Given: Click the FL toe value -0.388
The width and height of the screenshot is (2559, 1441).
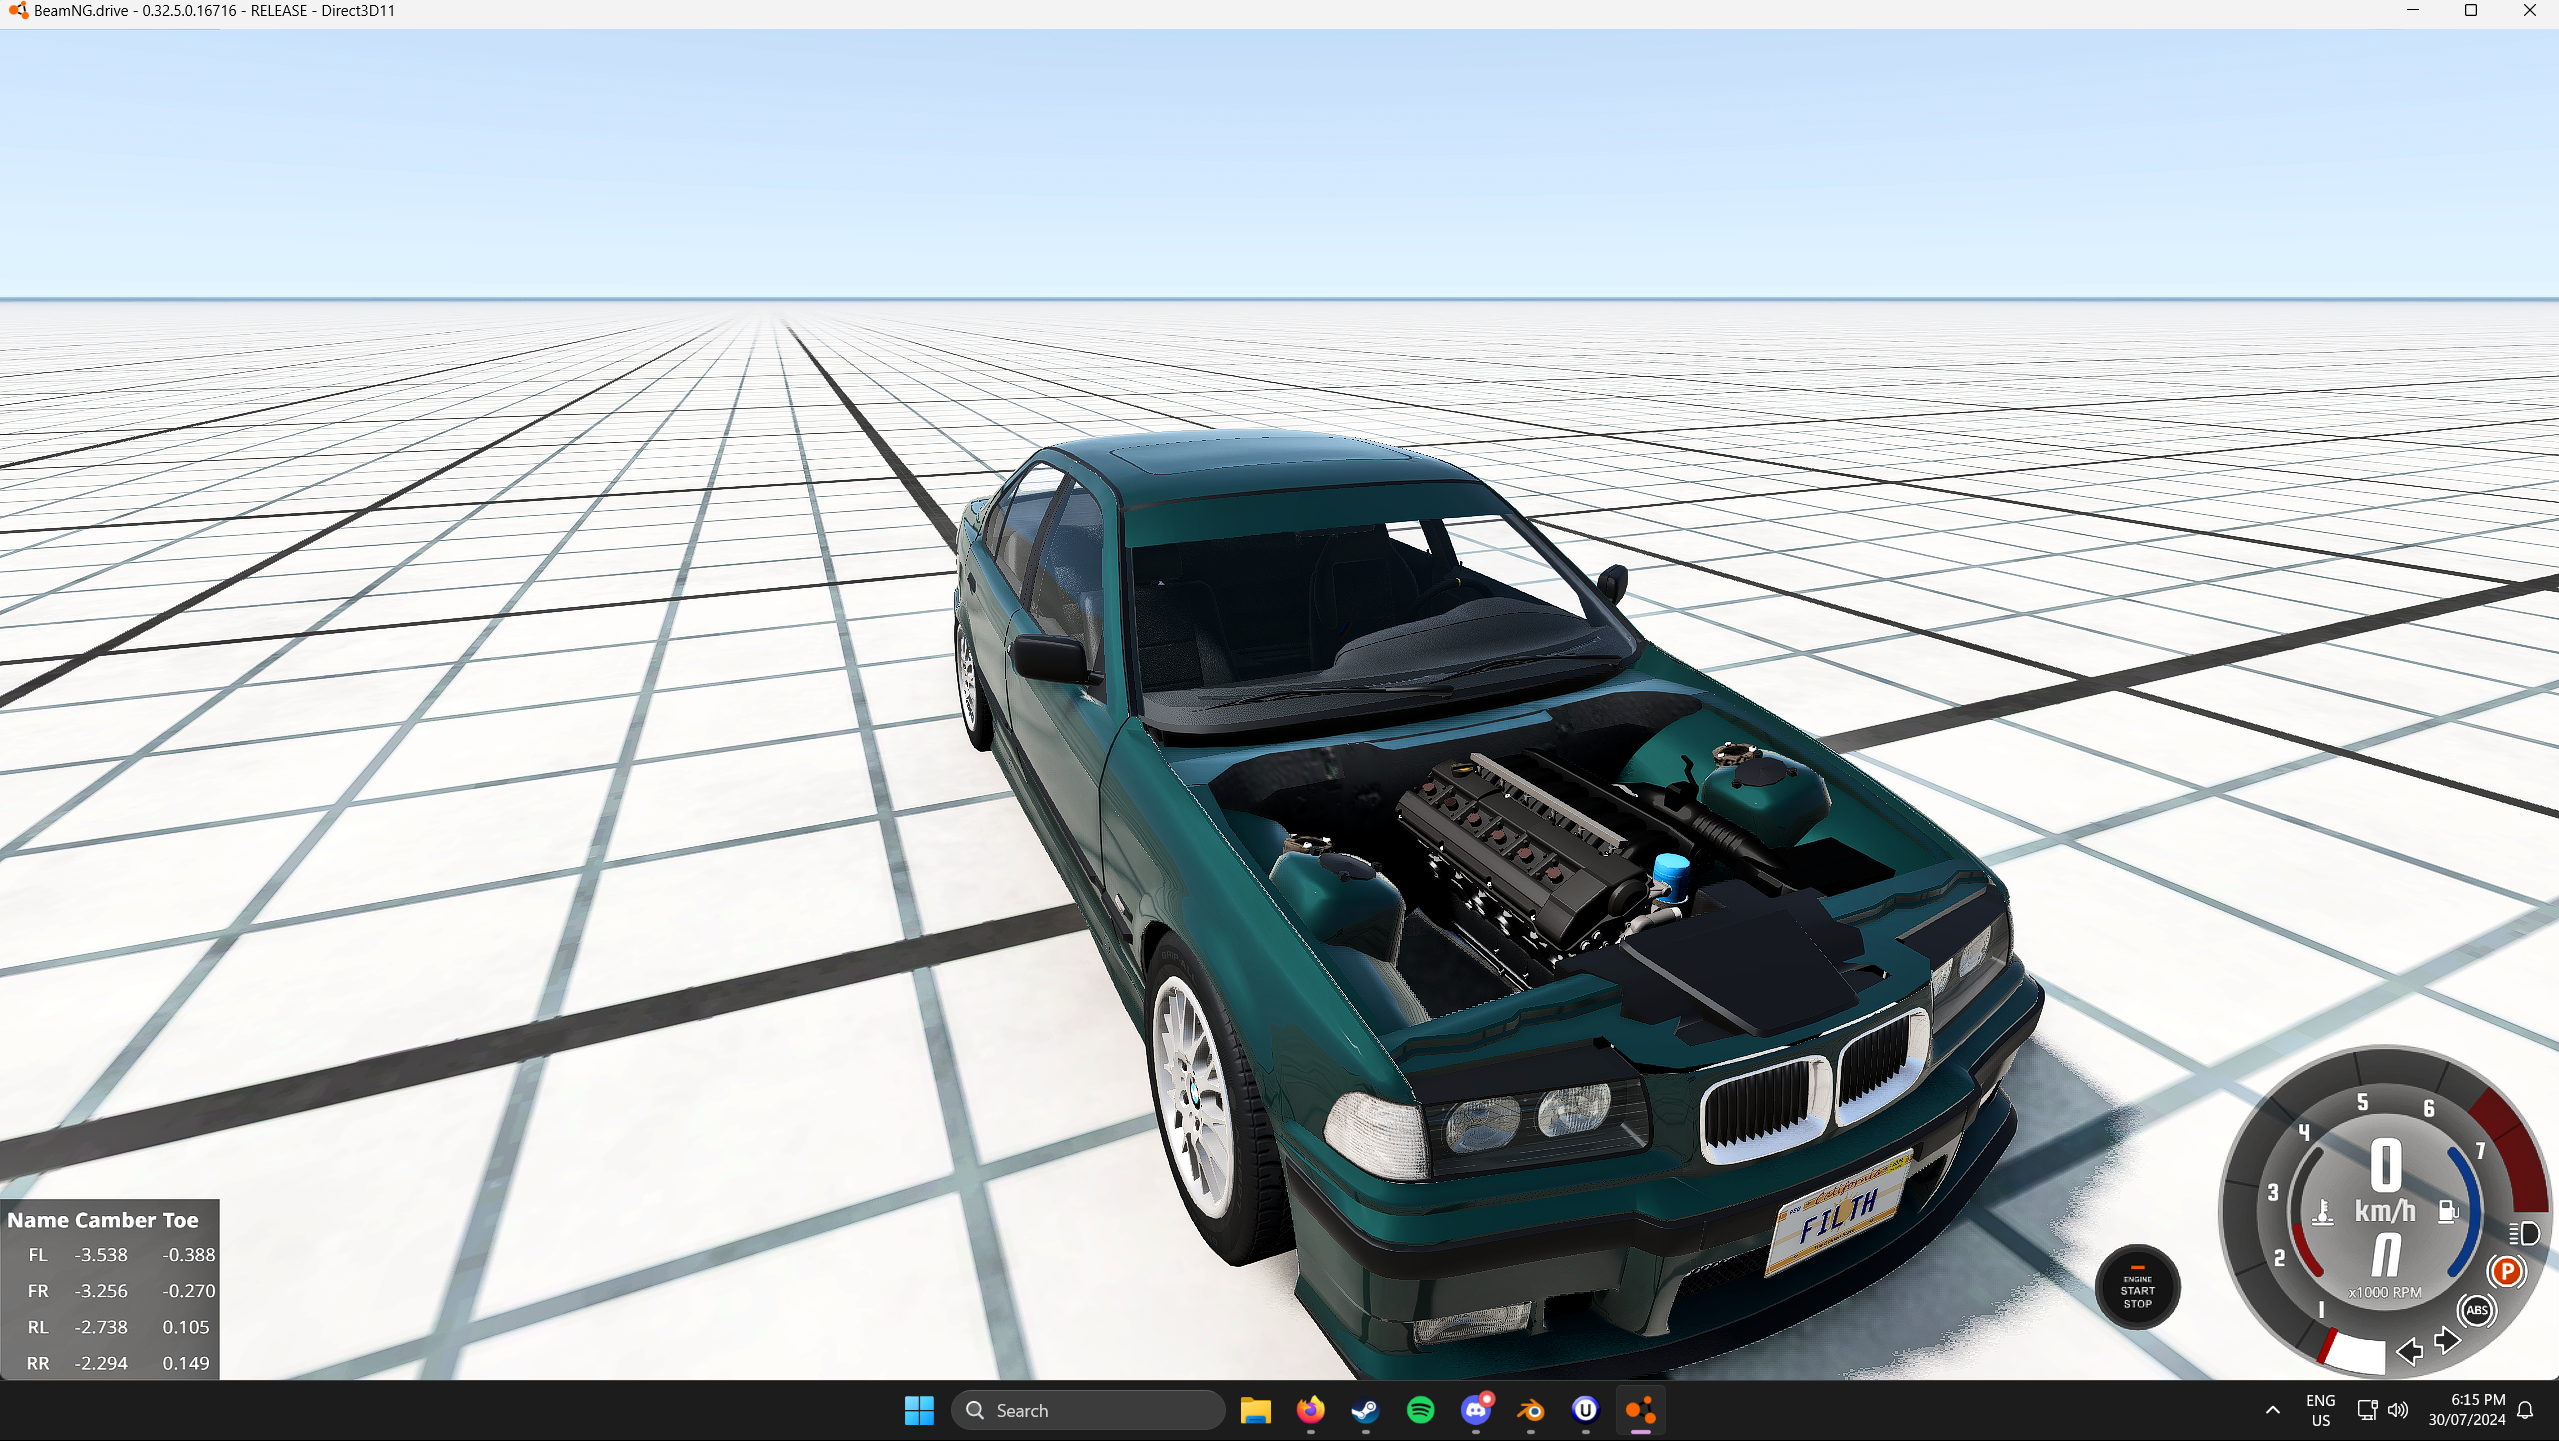Looking at the screenshot, I should [x=189, y=1254].
